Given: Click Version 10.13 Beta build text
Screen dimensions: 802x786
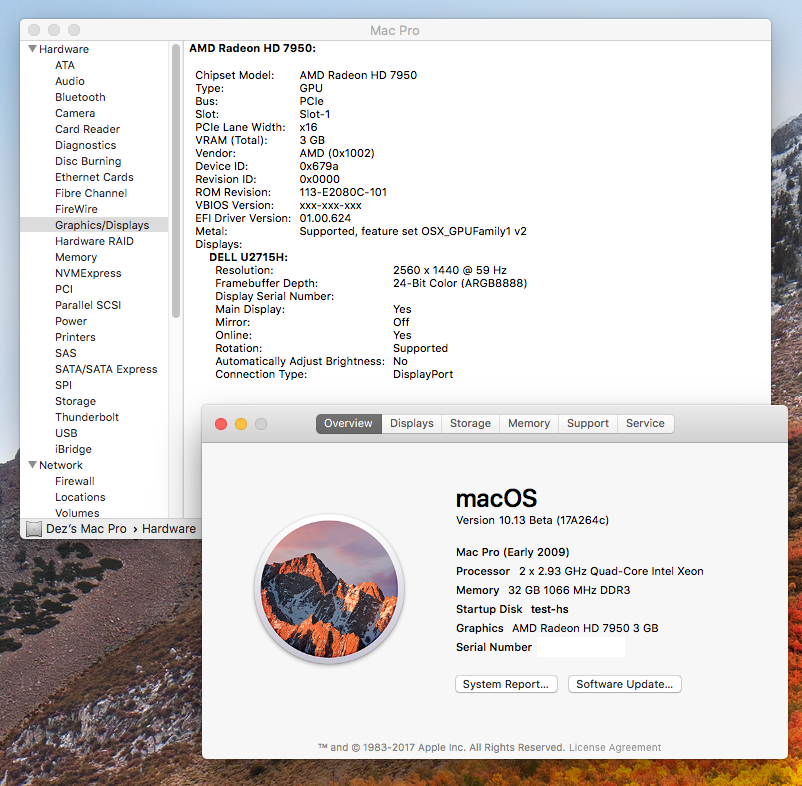Looking at the screenshot, I should pyautogui.click(x=532, y=520).
